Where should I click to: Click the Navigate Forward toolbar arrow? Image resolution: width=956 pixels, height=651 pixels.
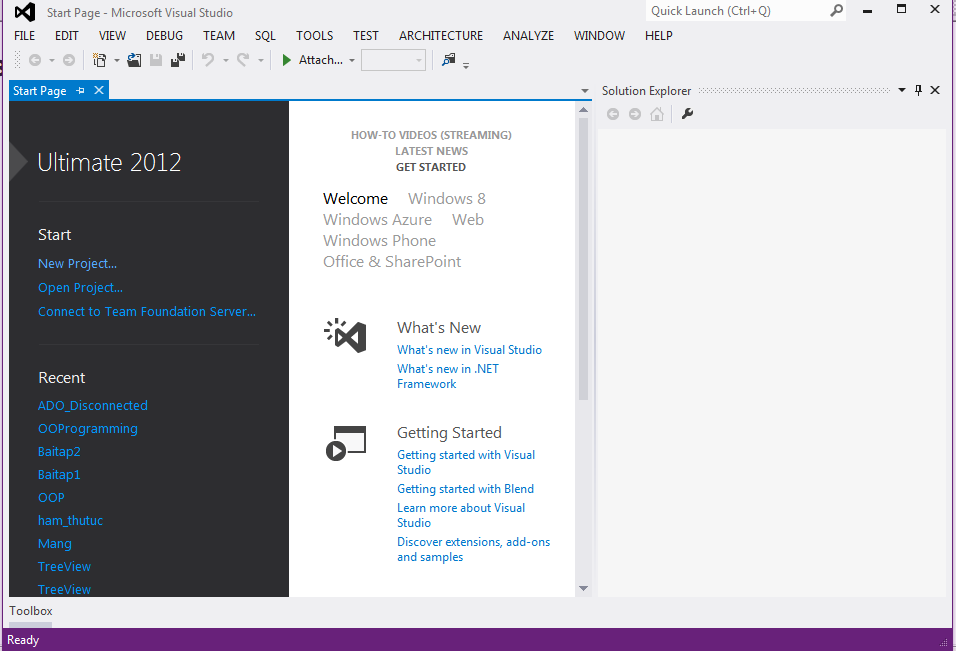[69, 60]
